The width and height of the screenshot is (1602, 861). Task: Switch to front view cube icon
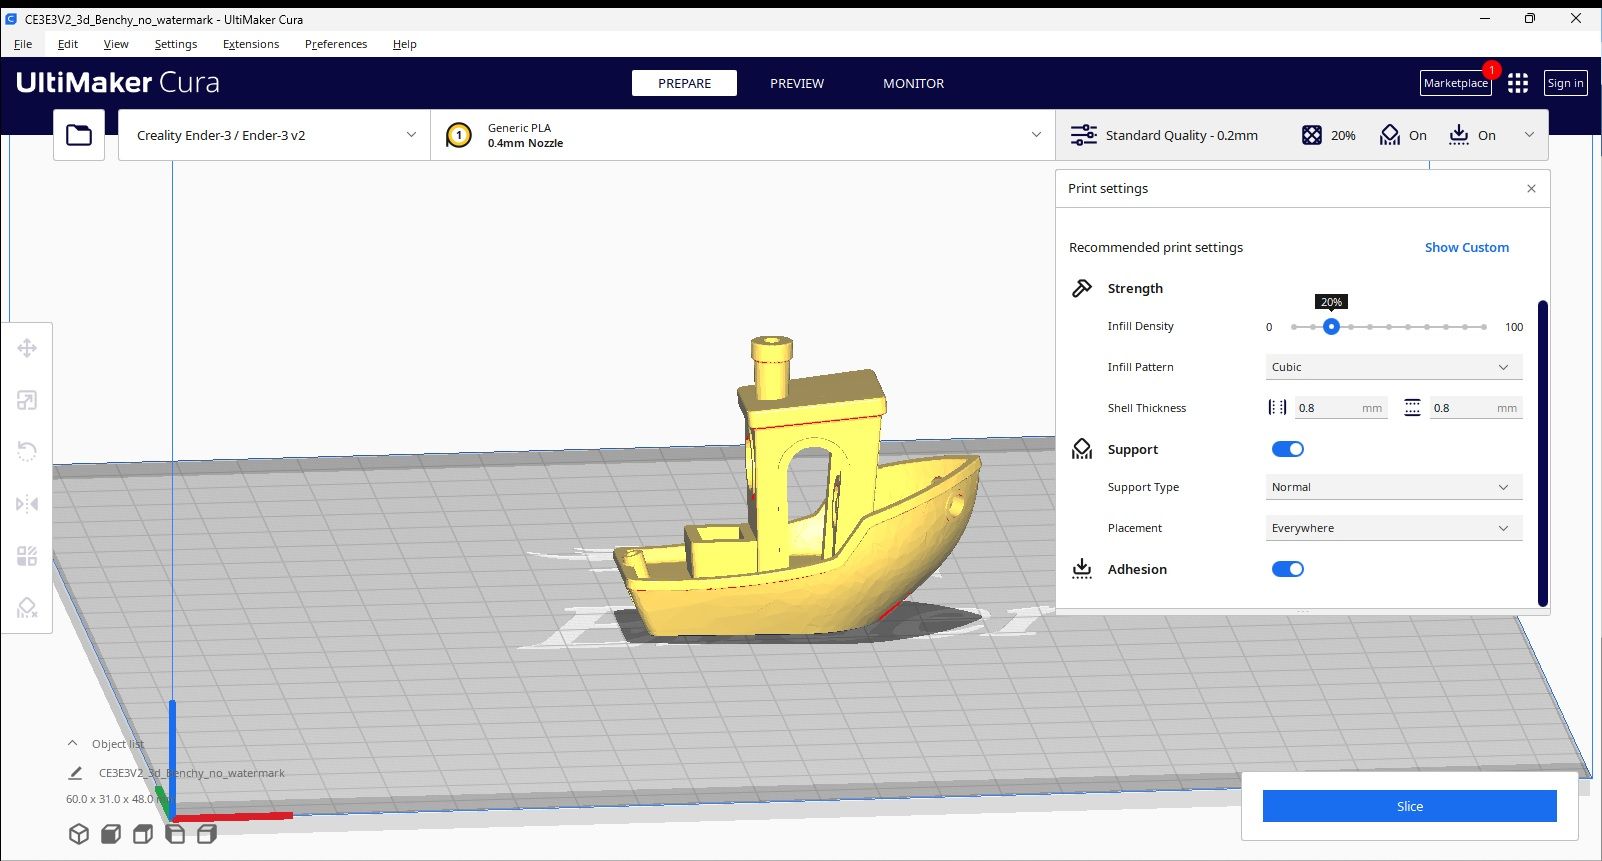pos(111,834)
